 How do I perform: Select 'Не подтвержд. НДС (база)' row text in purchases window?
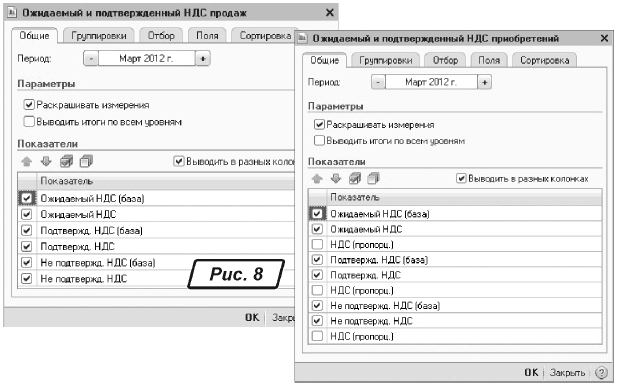tap(385, 305)
